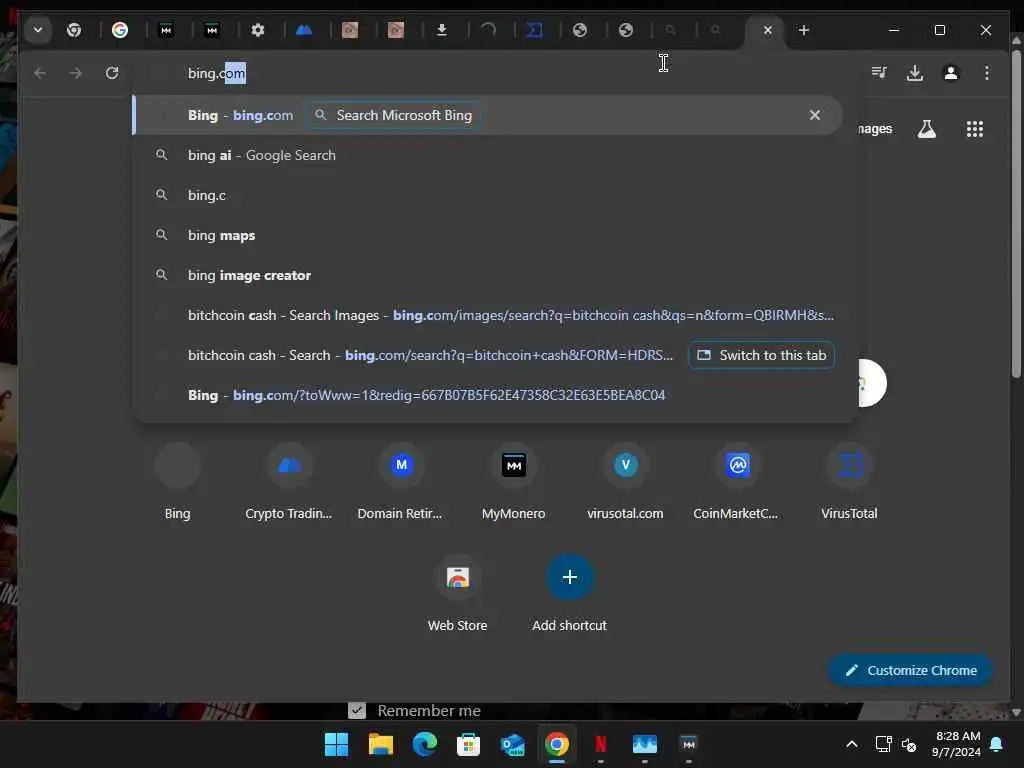Open the 'bitchcoin cash - Search Images' suggestion

tap(487, 315)
